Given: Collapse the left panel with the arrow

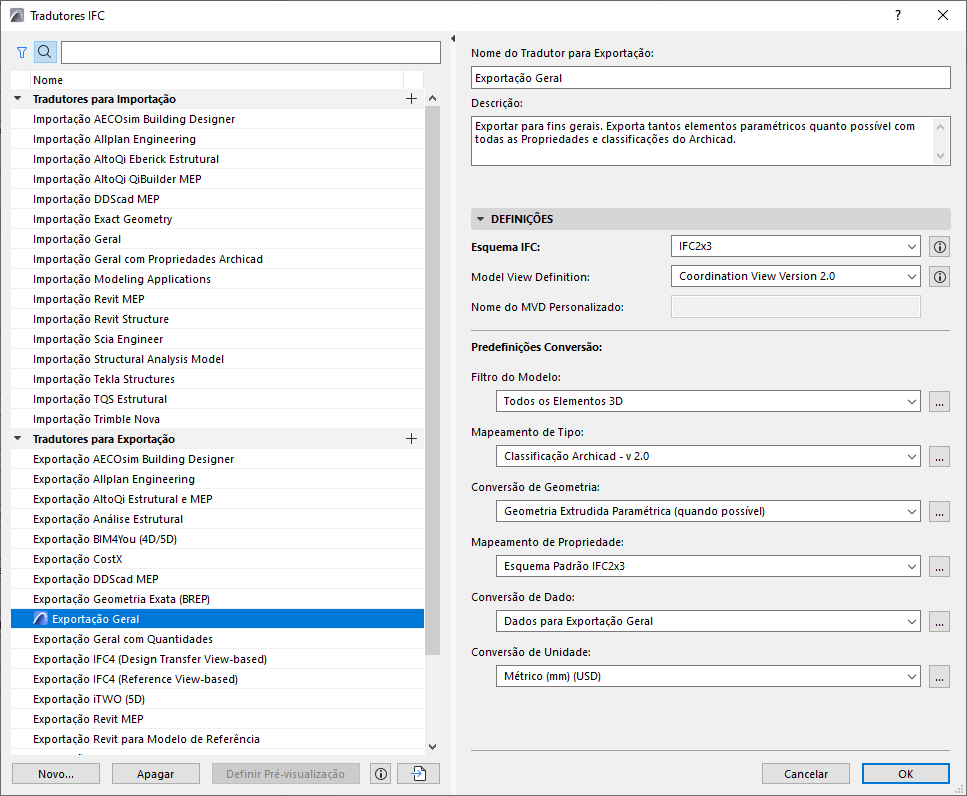Looking at the screenshot, I should pos(453,40).
